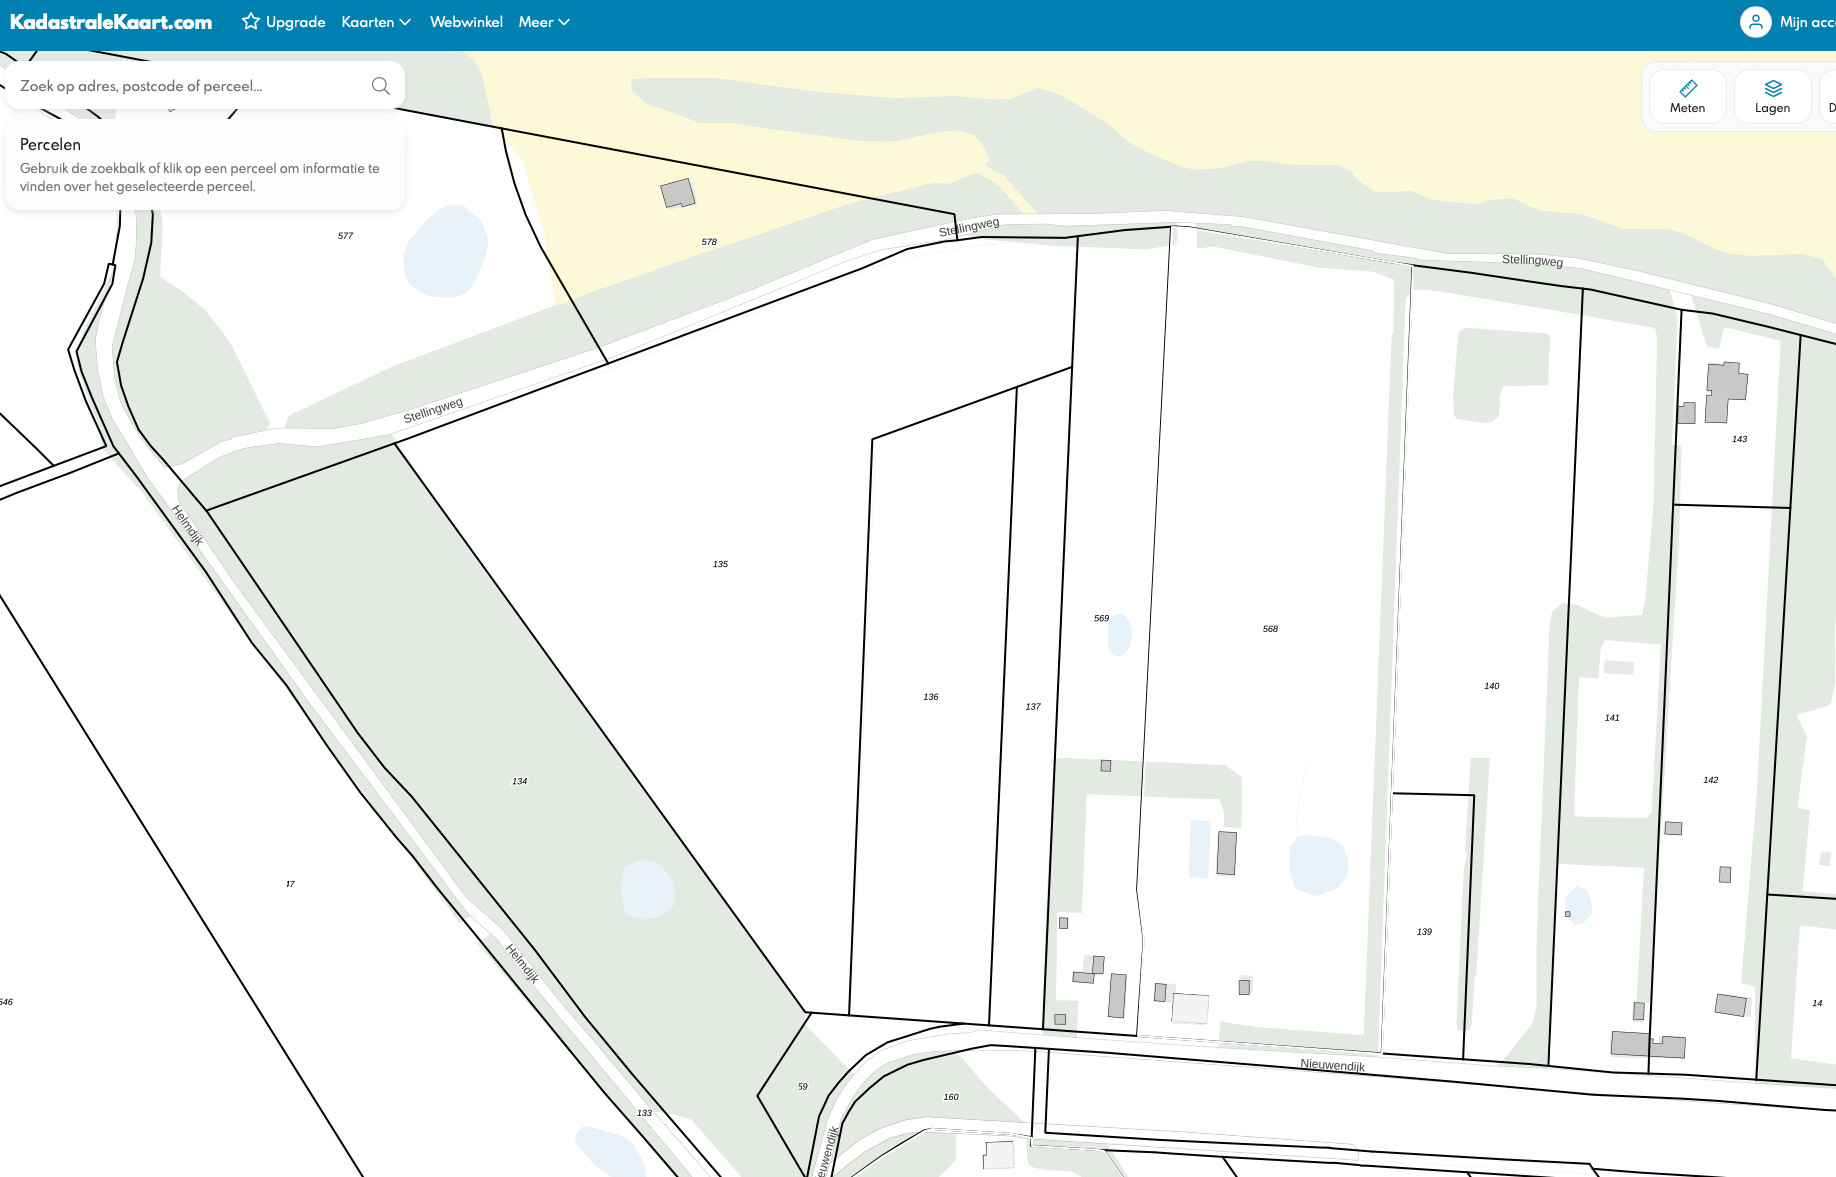The height and width of the screenshot is (1177, 1836).
Task: Click the Upgrade star icon
Action: pyautogui.click(x=251, y=22)
